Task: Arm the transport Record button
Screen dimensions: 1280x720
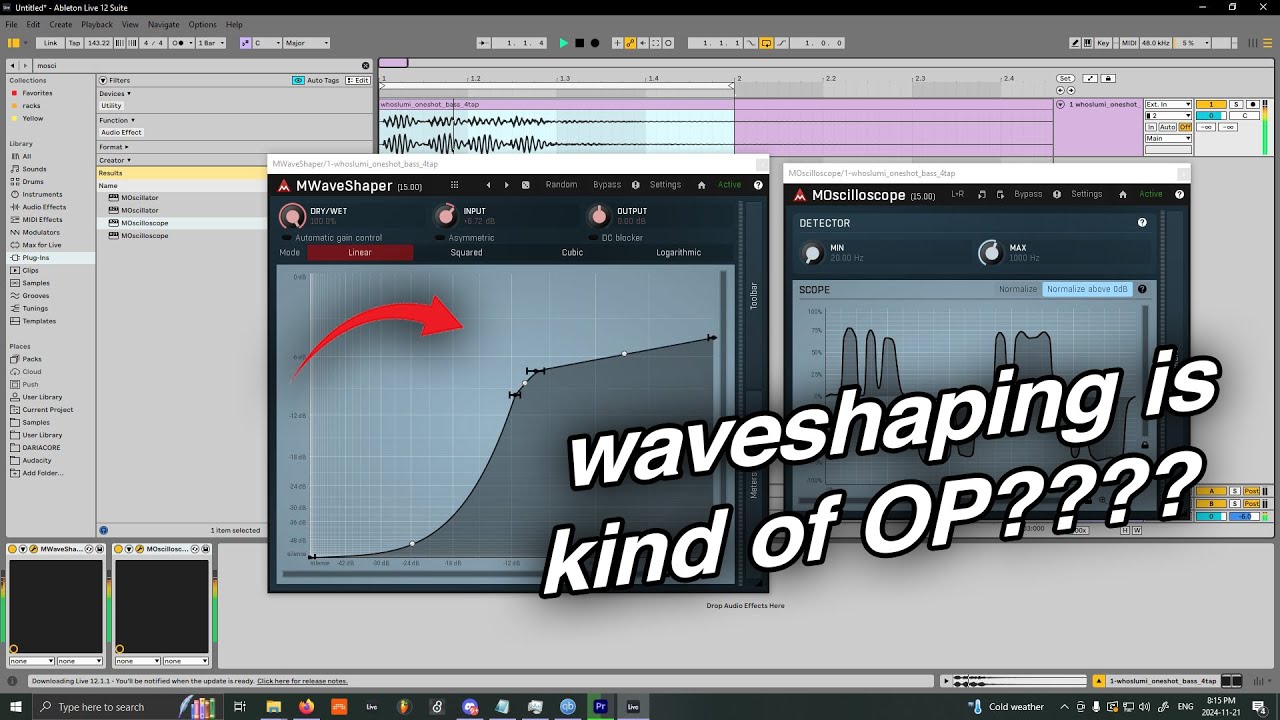Action: click(x=595, y=43)
